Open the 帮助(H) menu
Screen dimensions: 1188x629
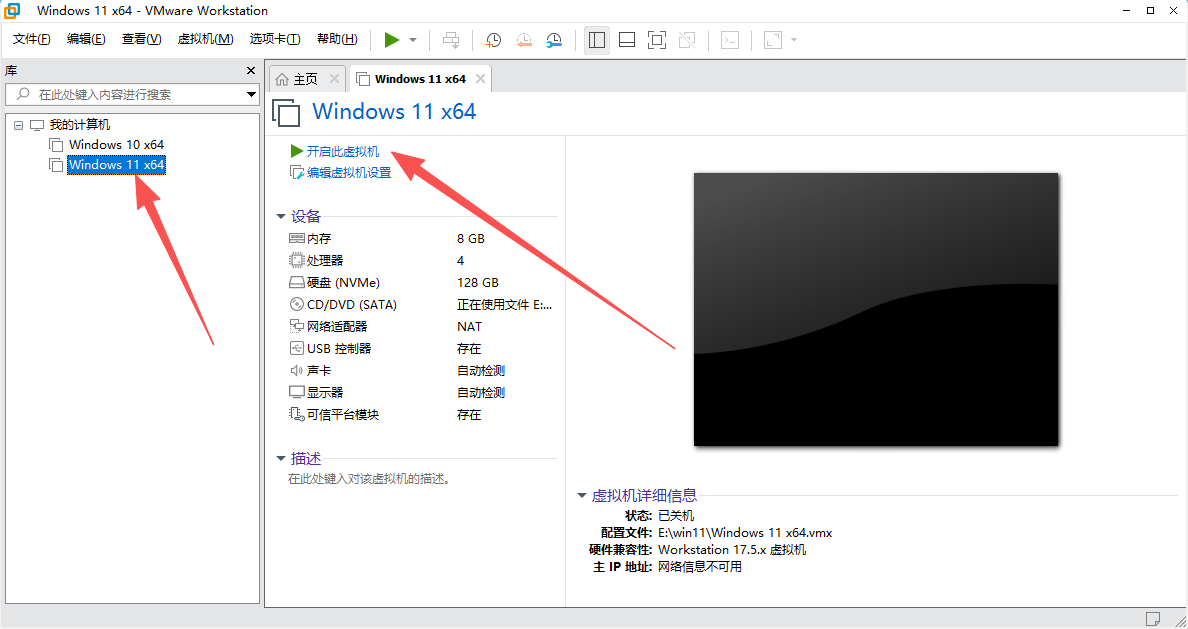click(x=337, y=39)
